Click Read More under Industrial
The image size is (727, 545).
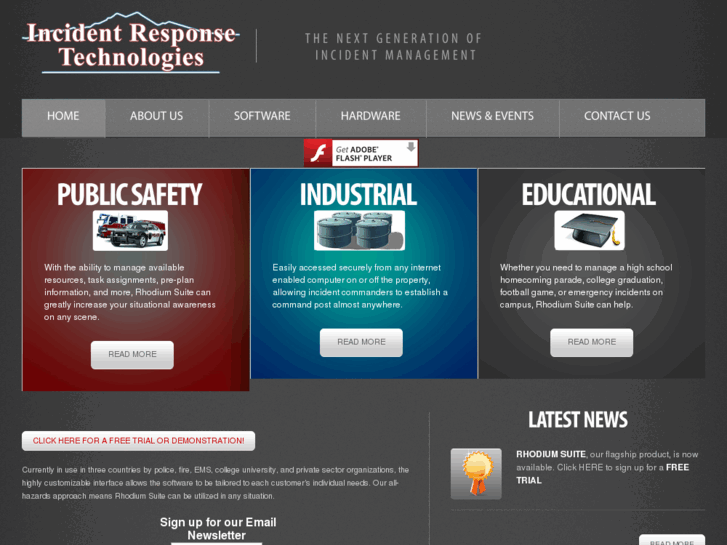click(361, 343)
